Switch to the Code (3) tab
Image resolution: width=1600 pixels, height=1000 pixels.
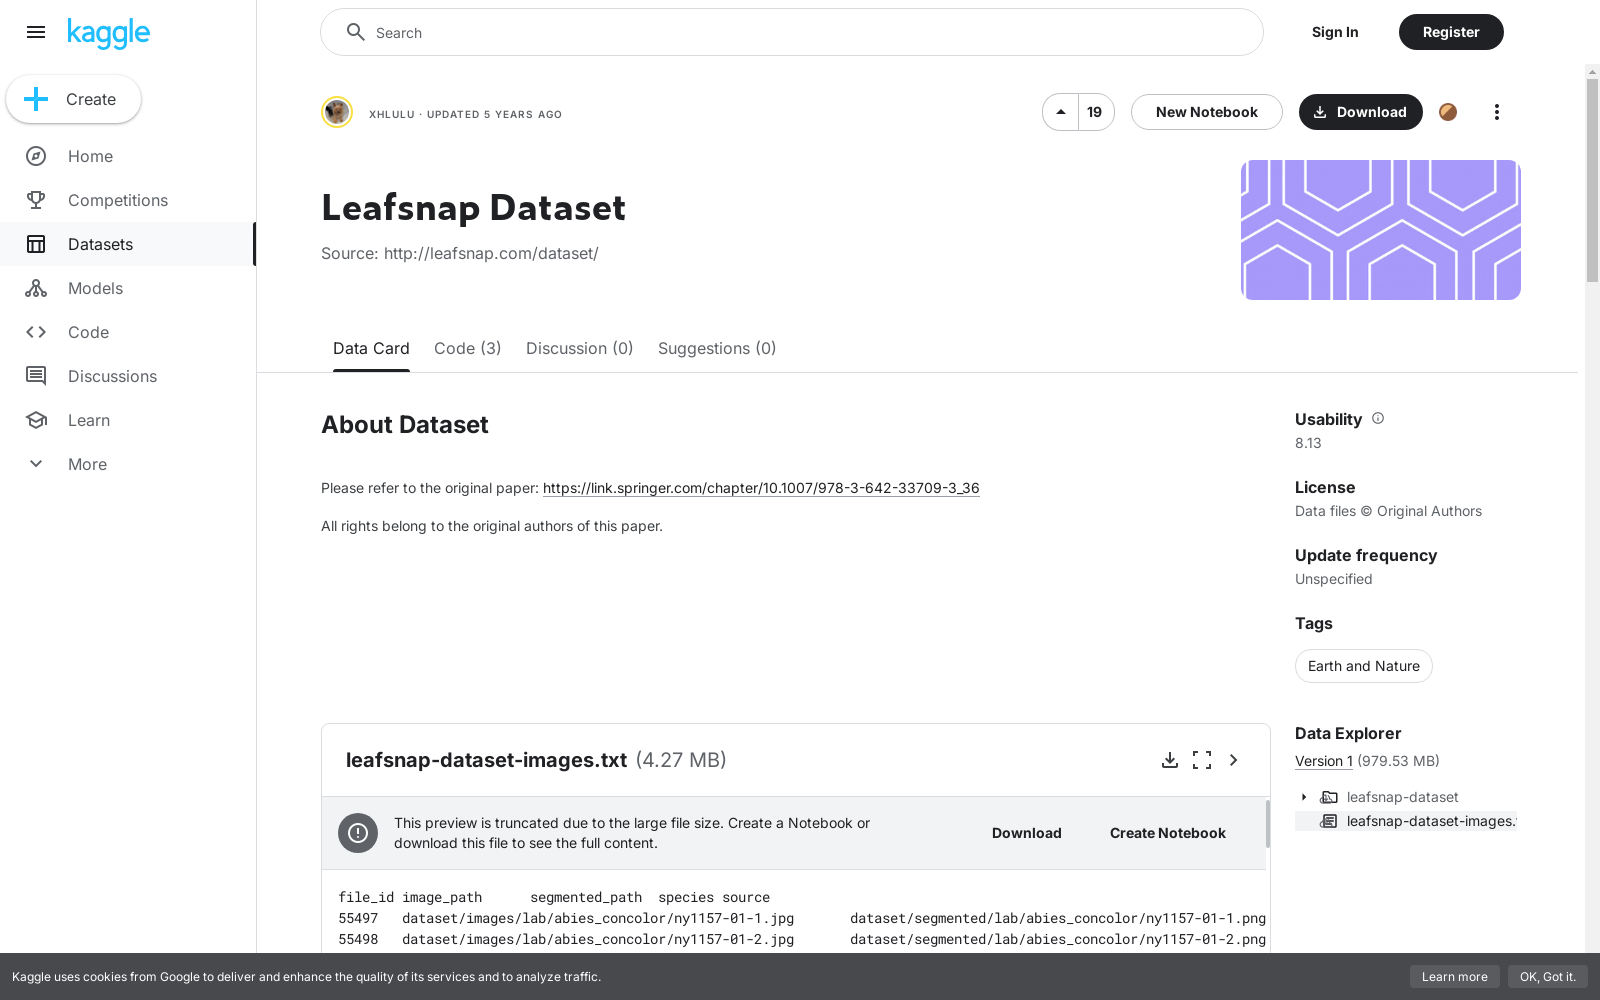pos(468,349)
